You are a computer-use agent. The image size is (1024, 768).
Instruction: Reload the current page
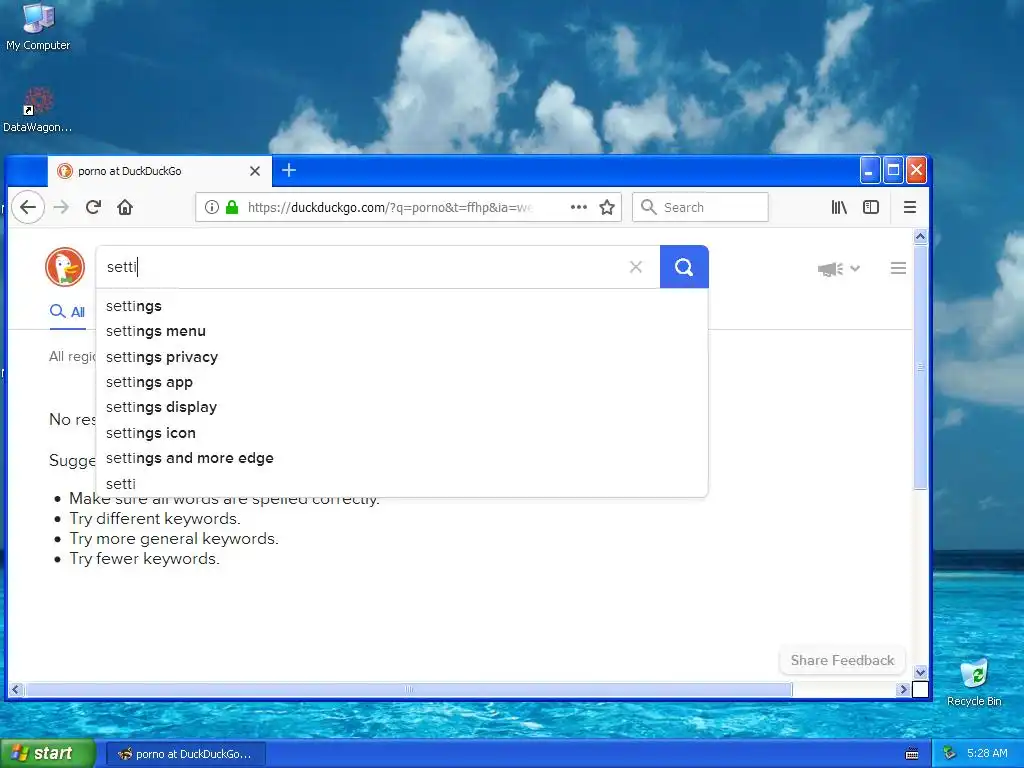93,208
